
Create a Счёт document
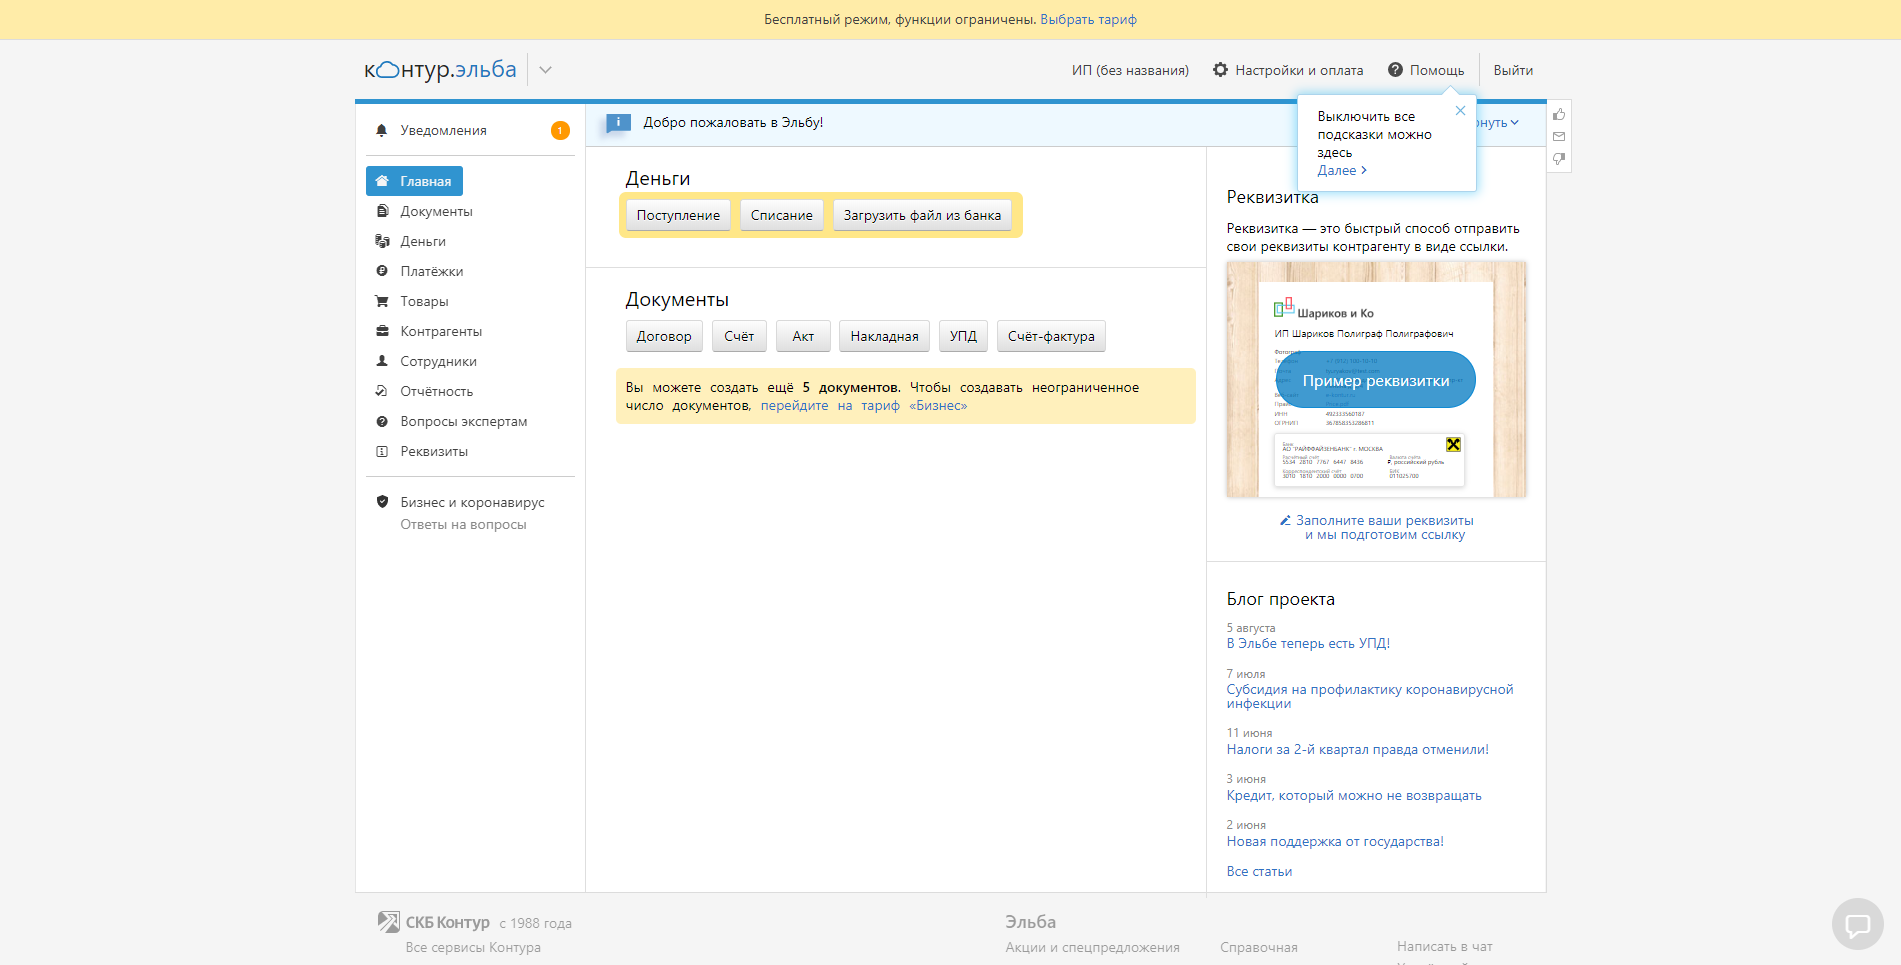click(x=739, y=336)
